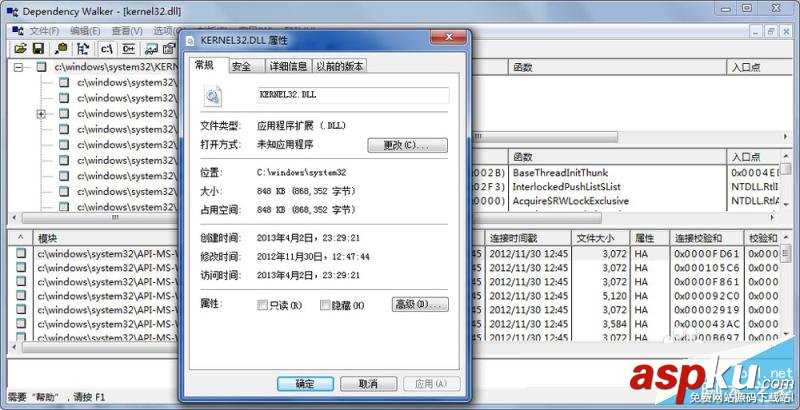Click upper function list horizontal scrollbar thumb
This screenshot has width=800, height=410.
click(545, 137)
